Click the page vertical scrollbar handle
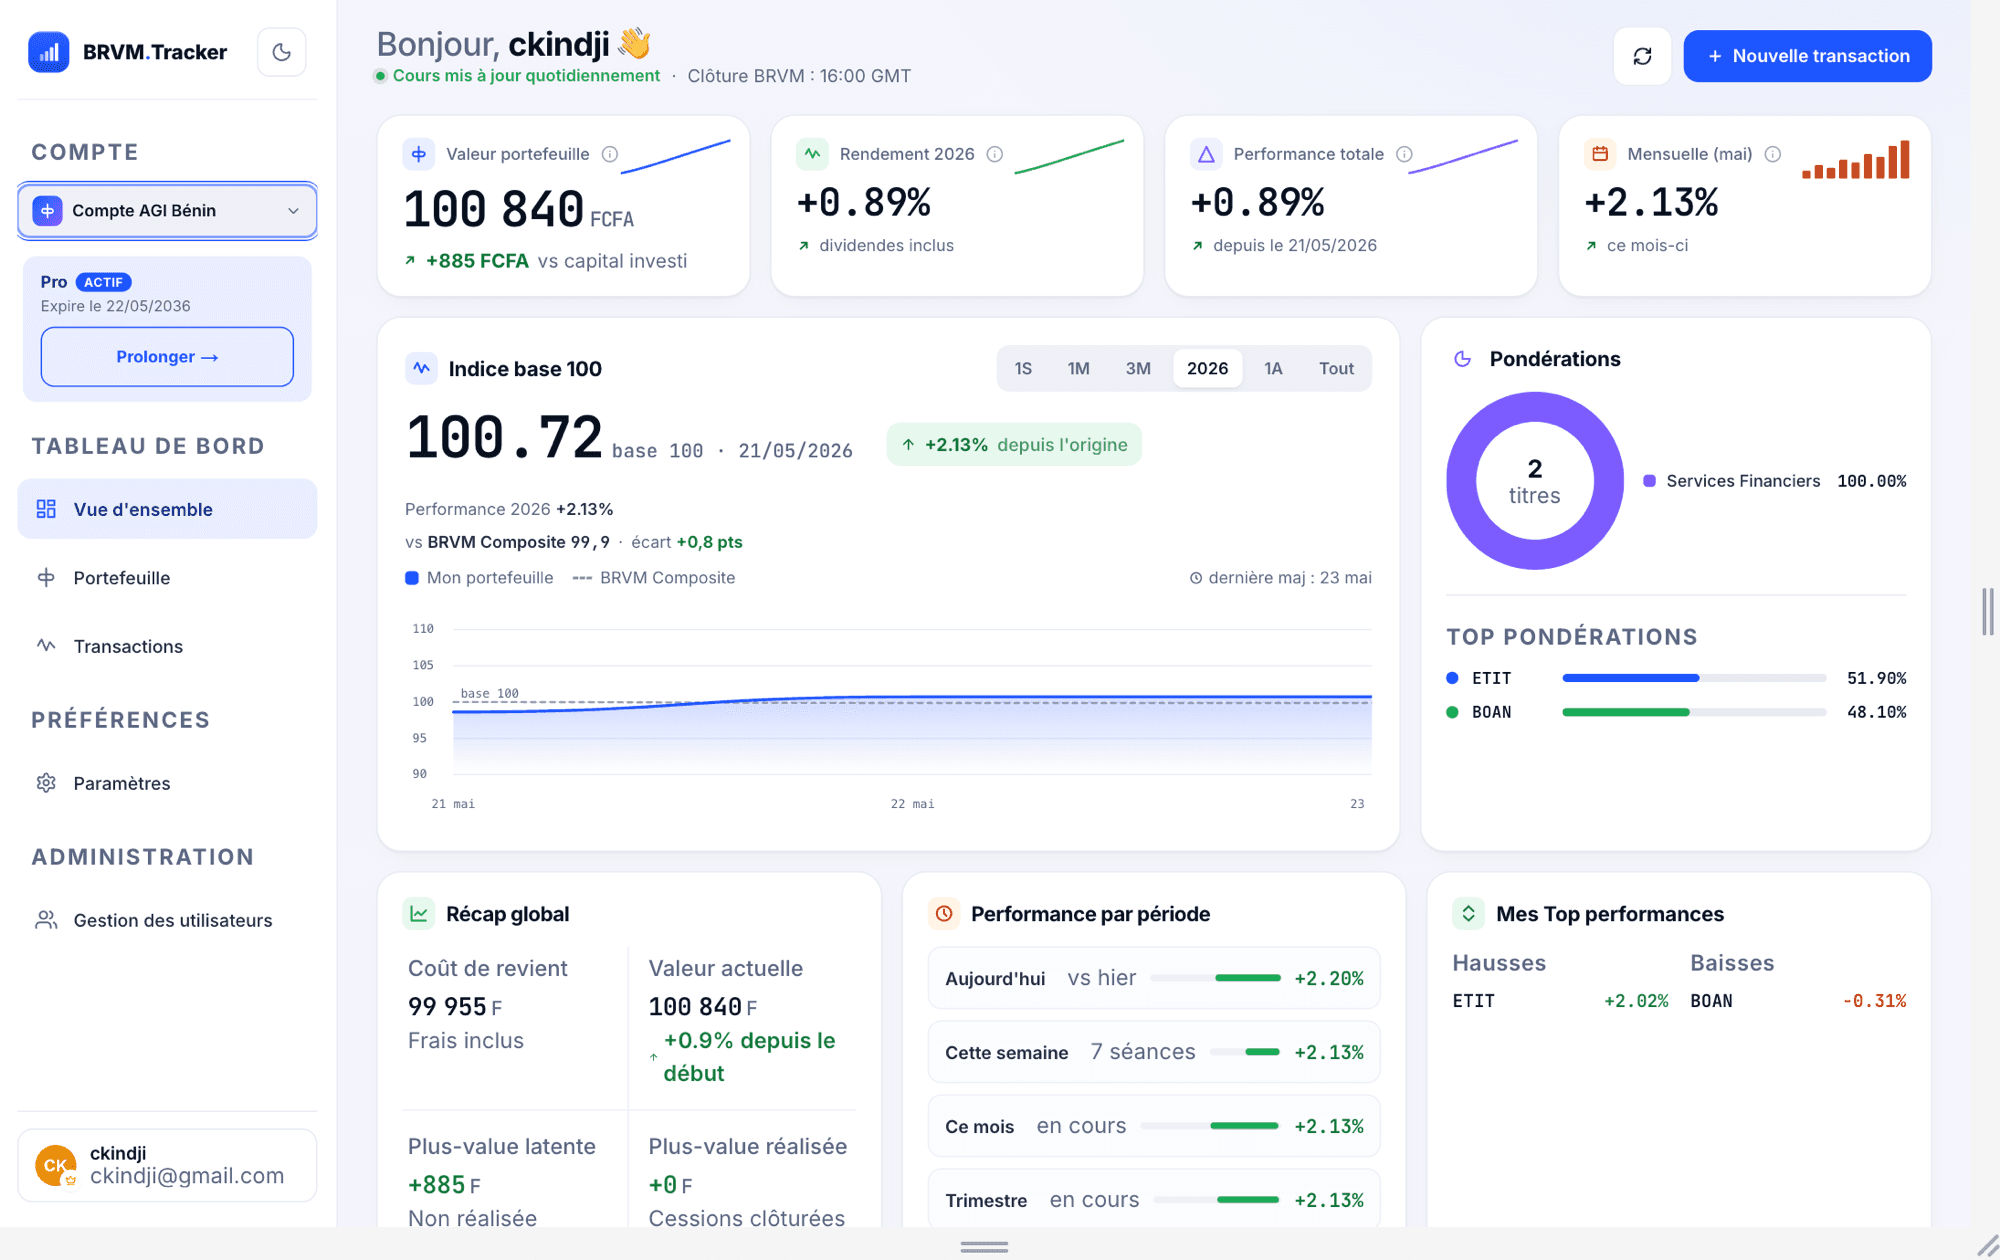 tap(1988, 612)
